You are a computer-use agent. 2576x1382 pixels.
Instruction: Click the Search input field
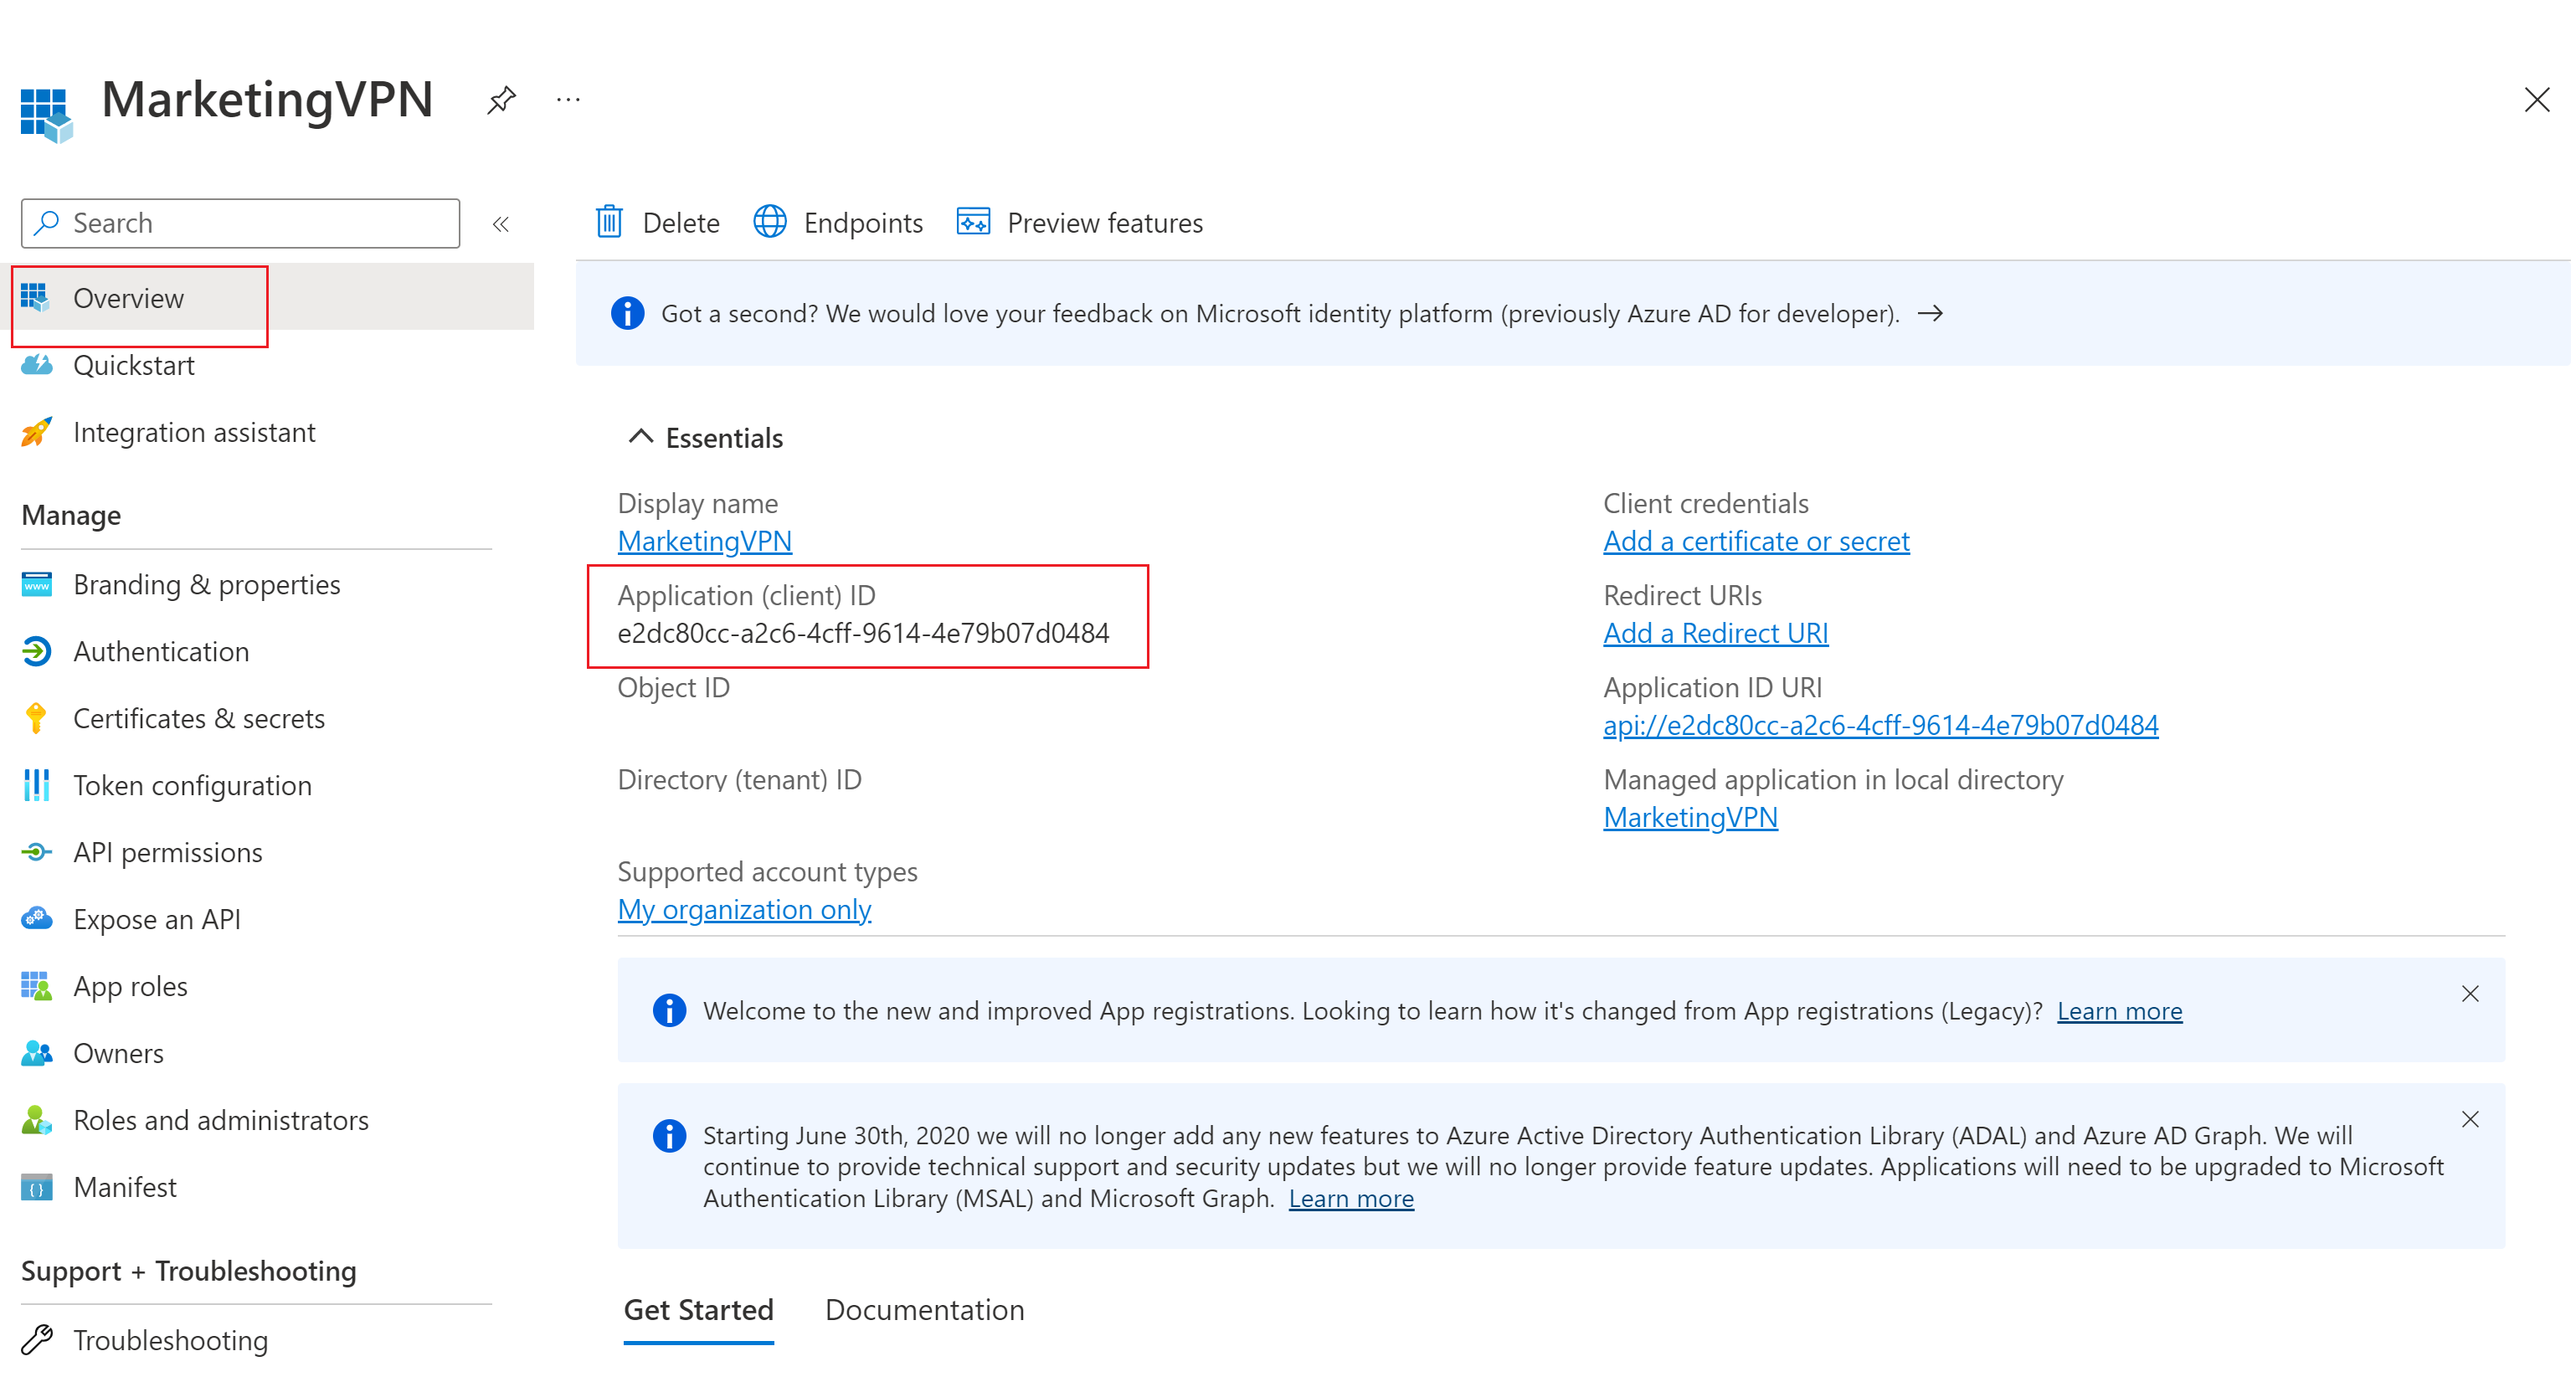coord(240,223)
